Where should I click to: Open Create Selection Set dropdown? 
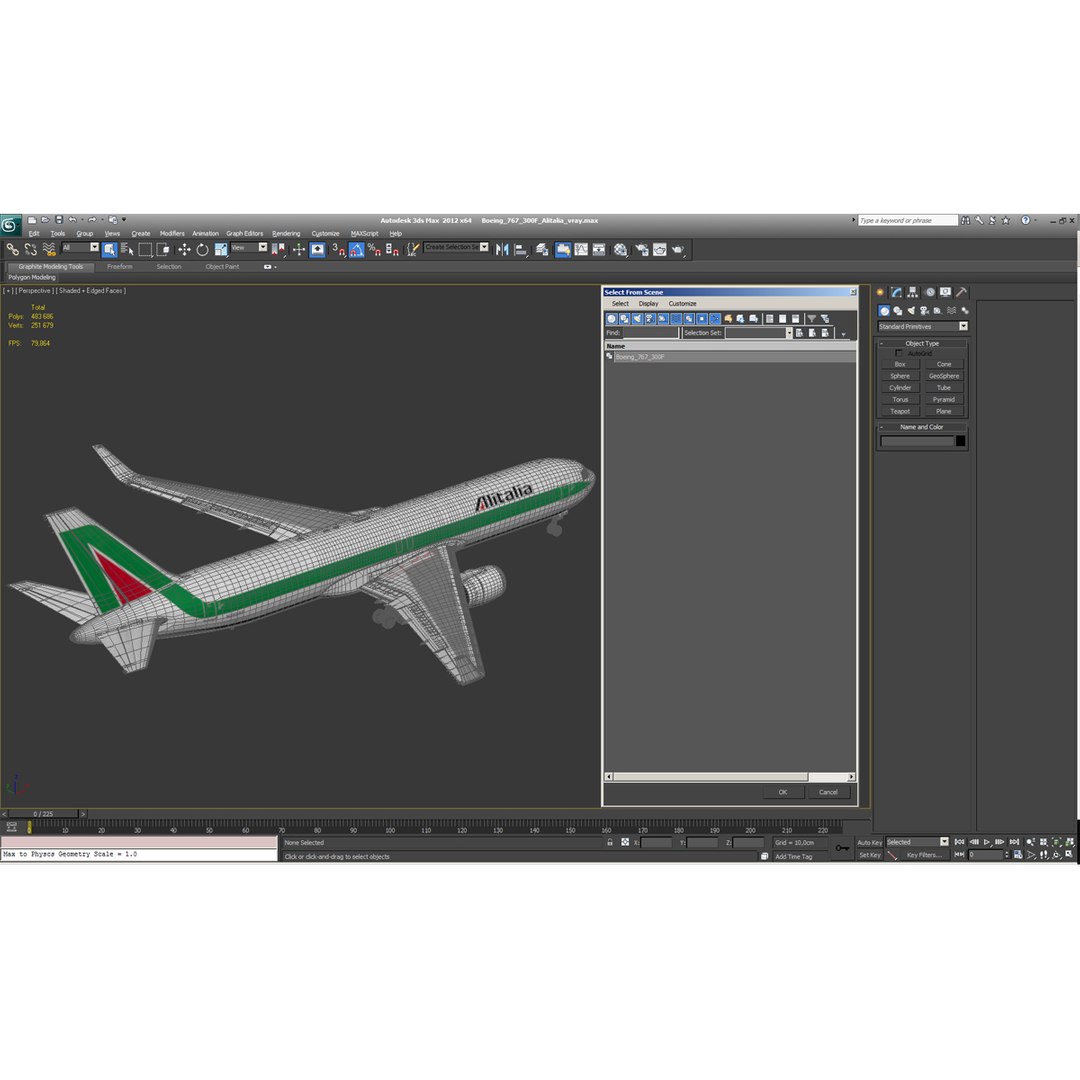pyautogui.click(x=456, y=247)
